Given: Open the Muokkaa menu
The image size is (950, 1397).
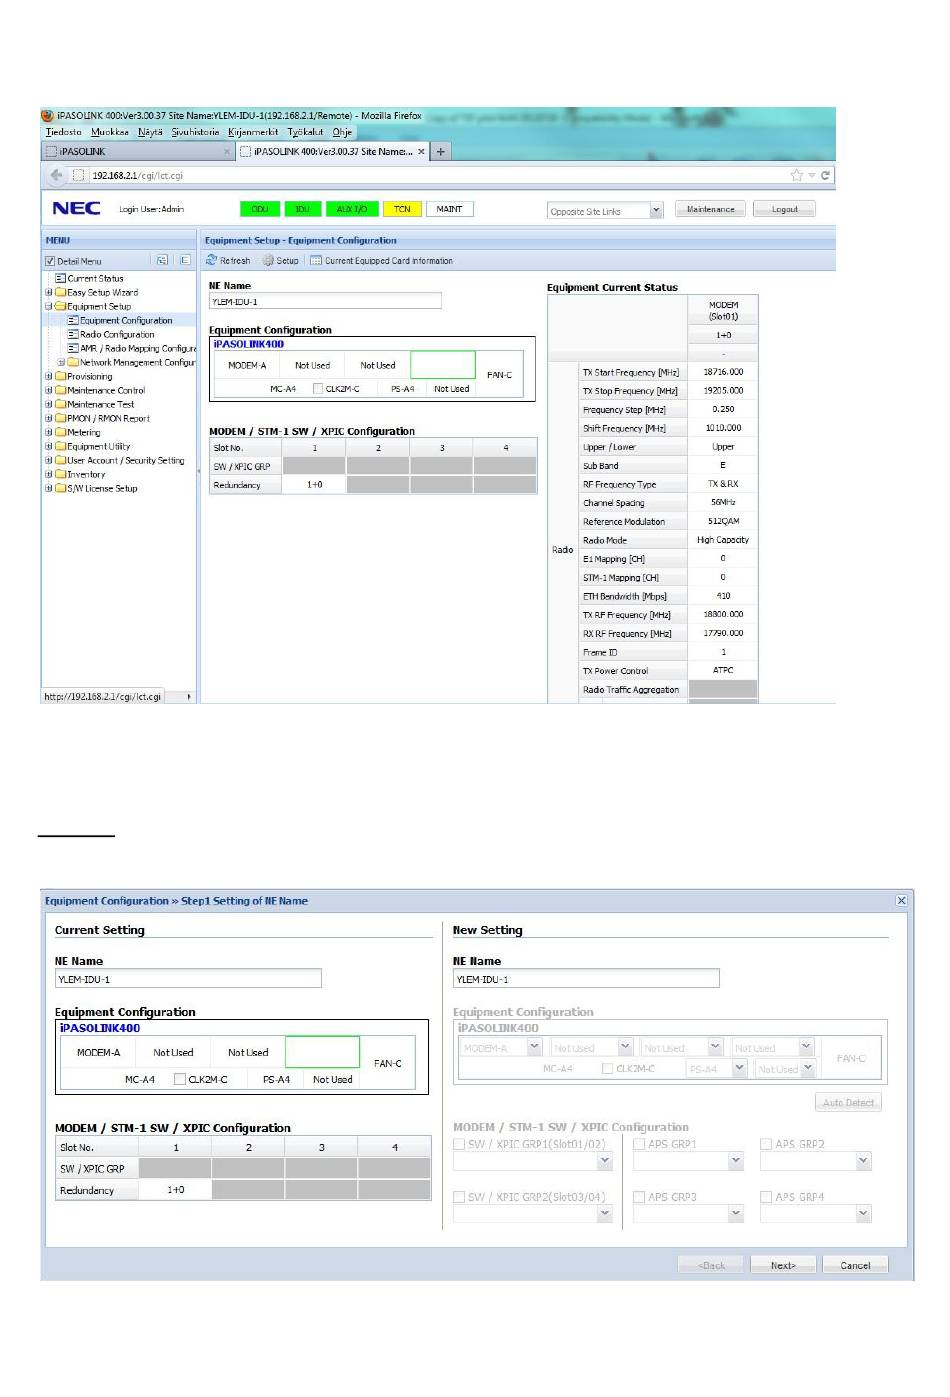Looking at the screenshot, I should point(109,132).
